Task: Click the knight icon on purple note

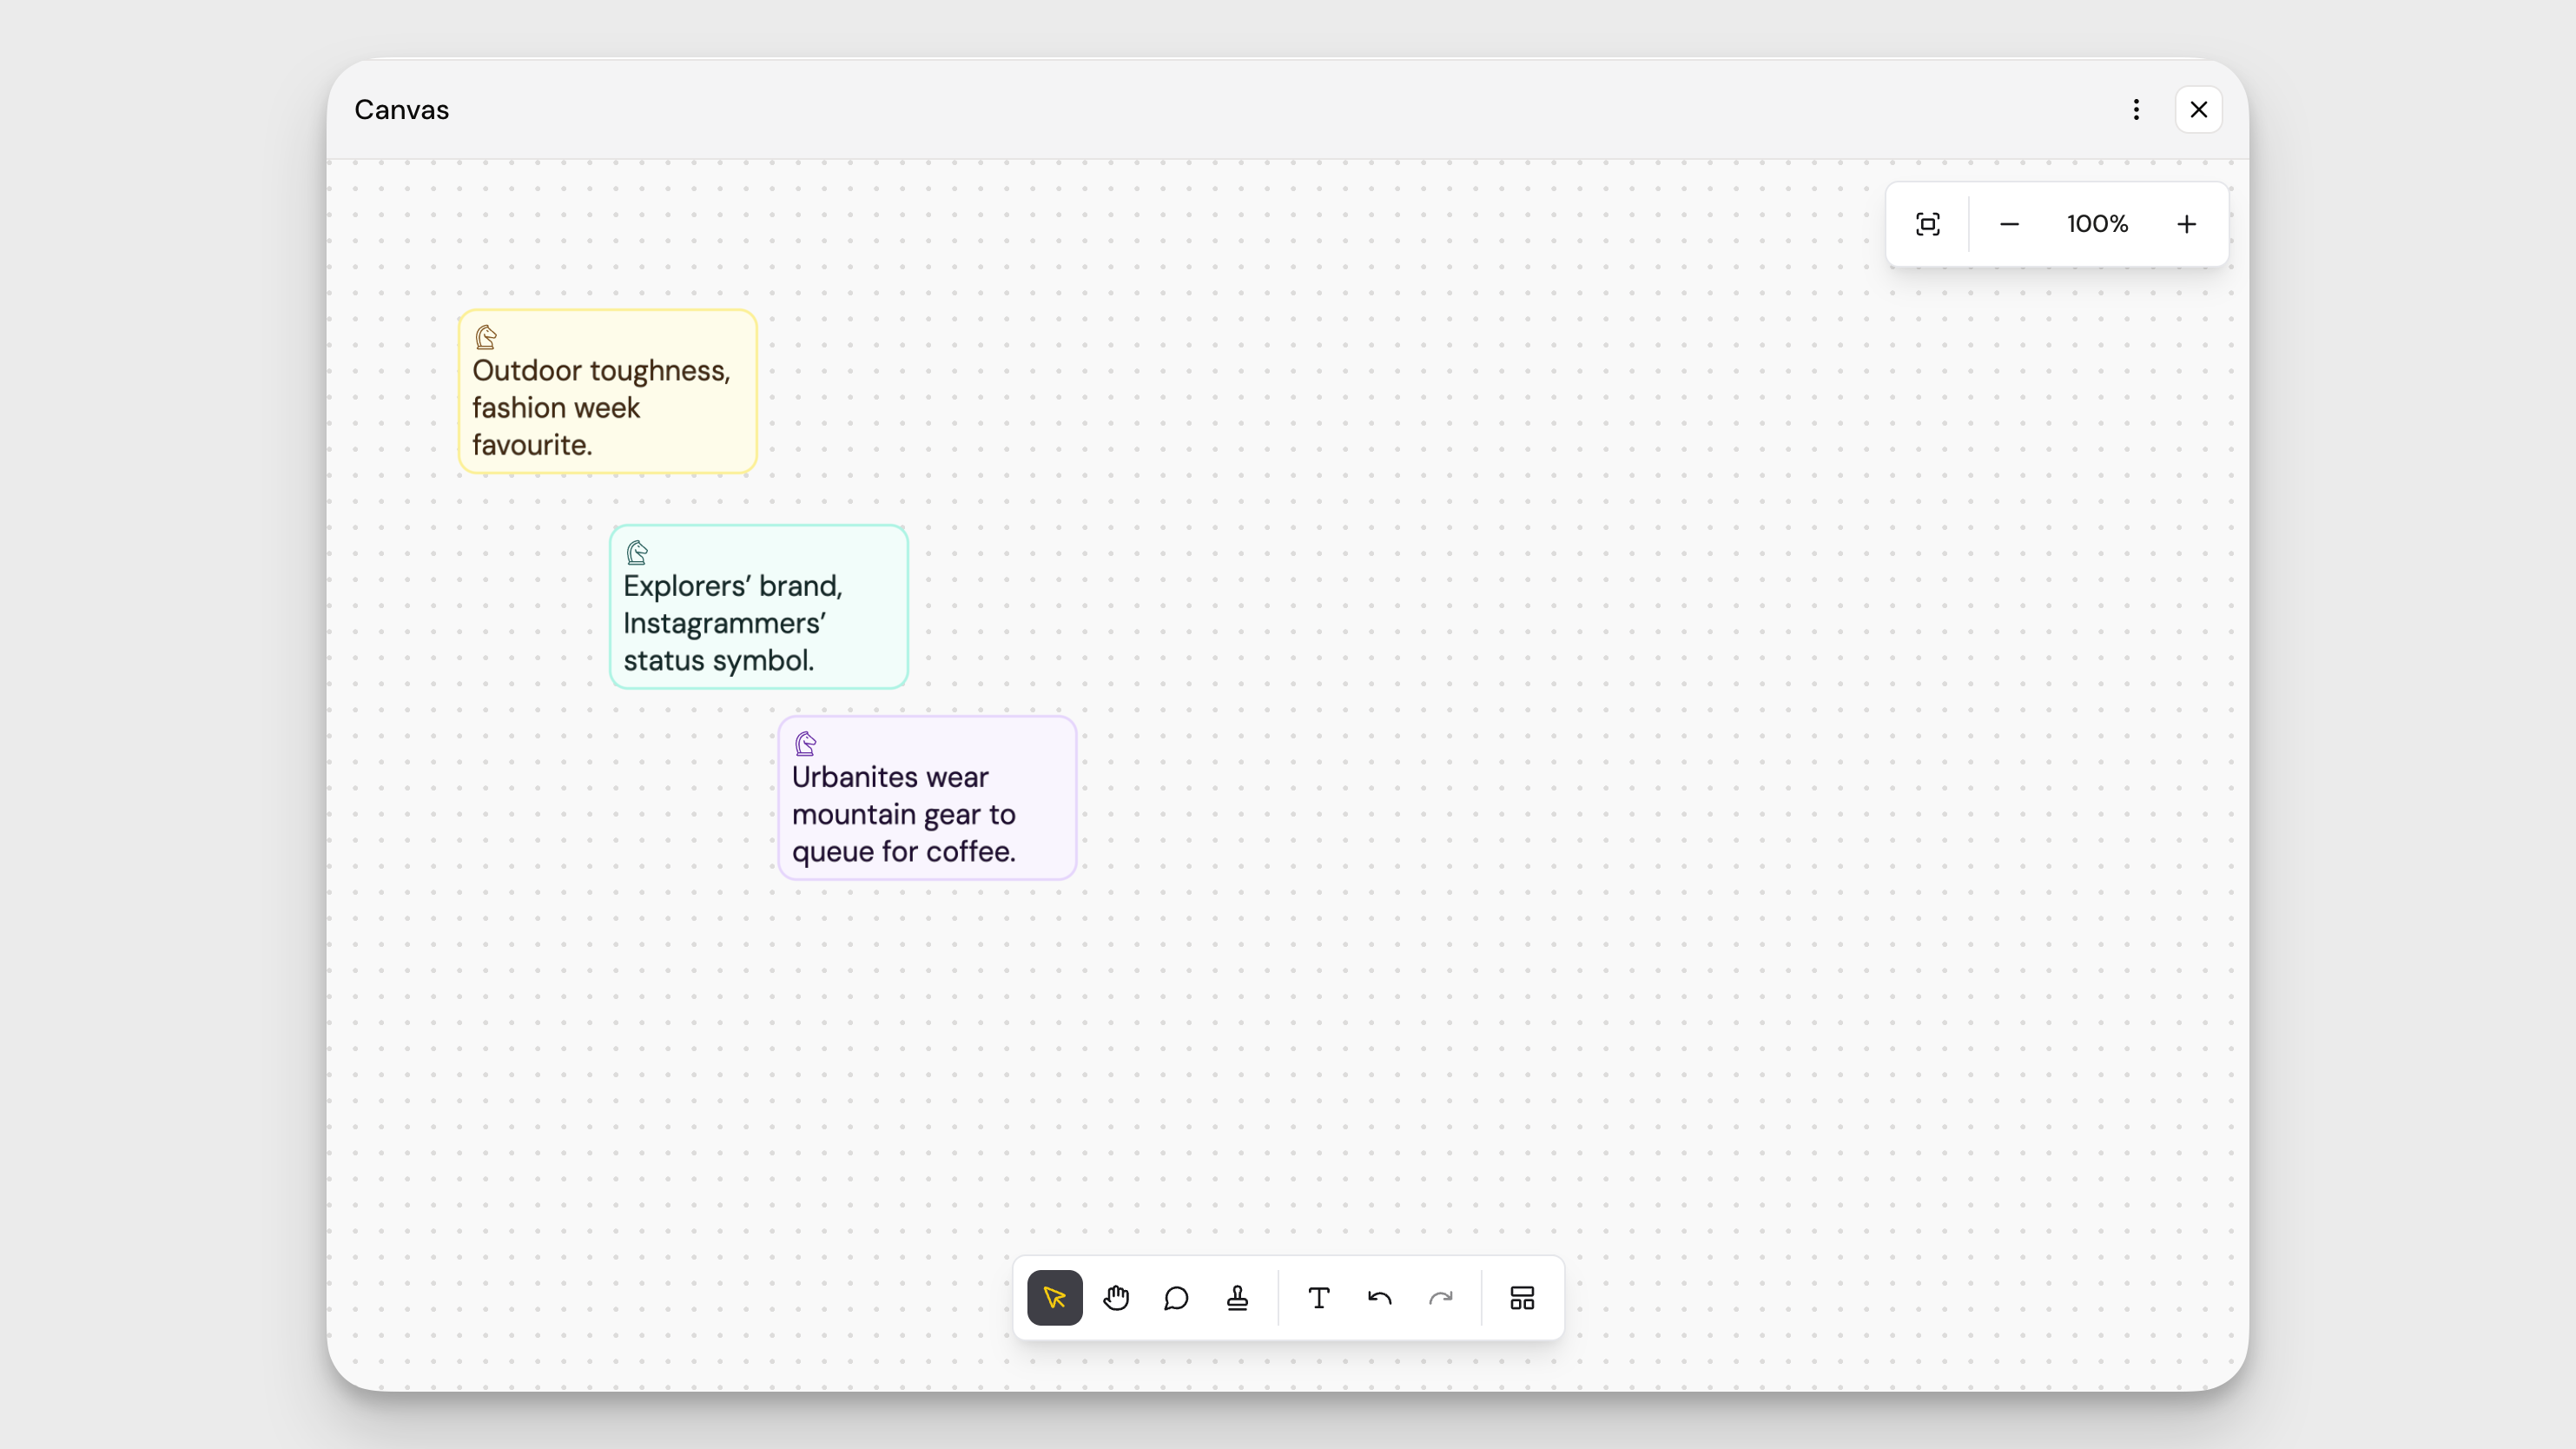Action: coord(805,743)
